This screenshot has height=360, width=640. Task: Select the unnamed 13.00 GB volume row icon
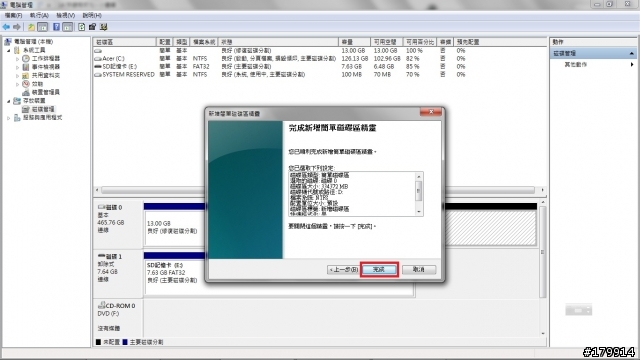pyautogui.click(x=98, y=51)
